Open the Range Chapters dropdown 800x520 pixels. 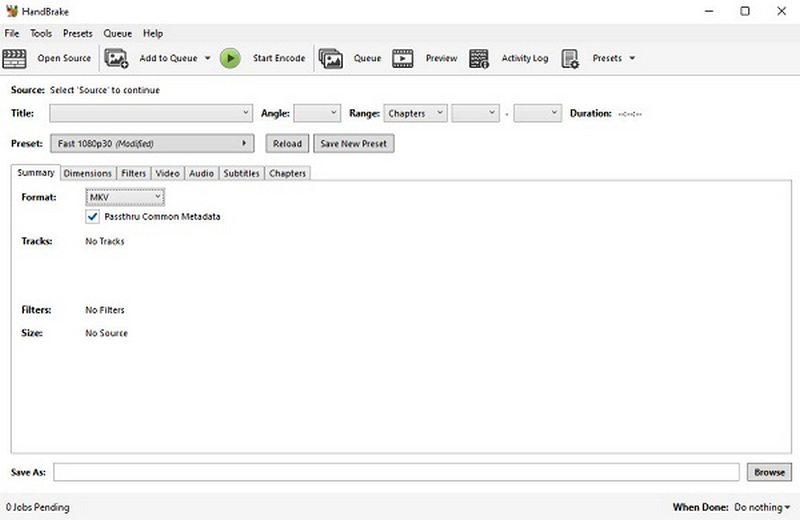pos(415,113)
